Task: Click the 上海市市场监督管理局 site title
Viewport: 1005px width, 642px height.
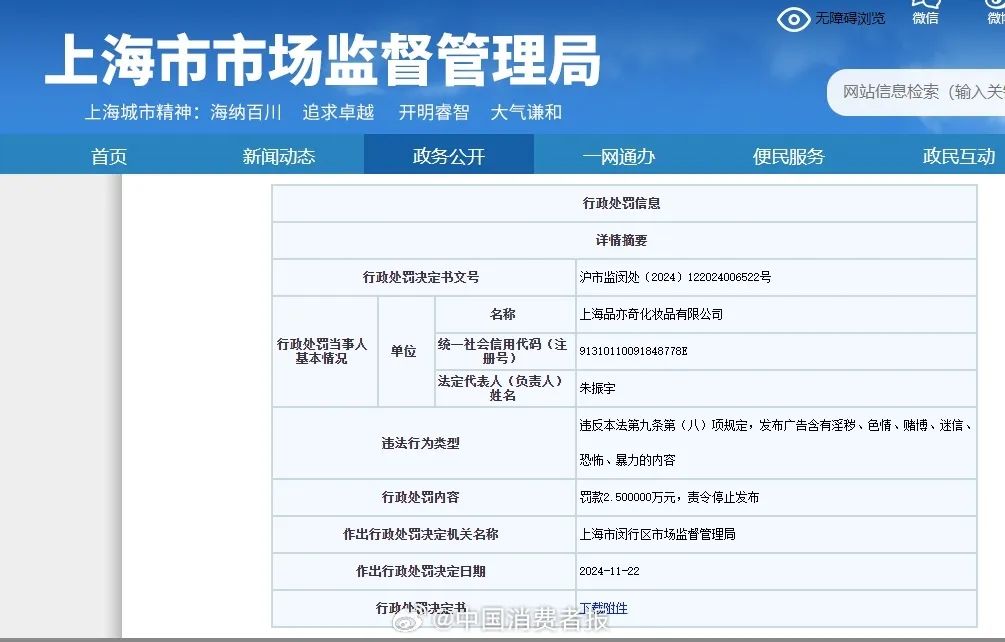Action: point(322,60)
